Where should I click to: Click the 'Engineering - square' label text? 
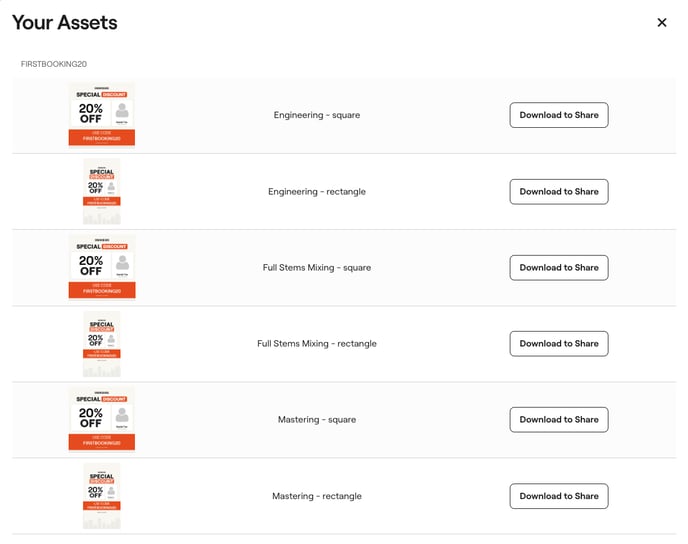[317, 115]
